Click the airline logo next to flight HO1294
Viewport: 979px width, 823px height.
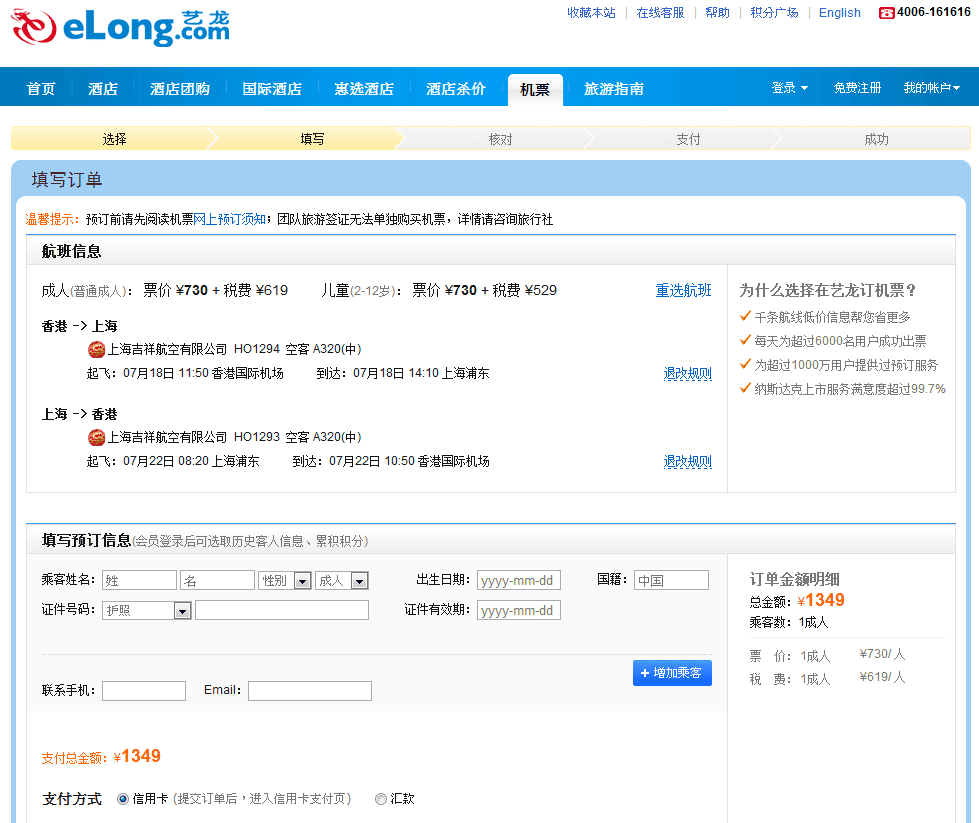tap(96, 349)
